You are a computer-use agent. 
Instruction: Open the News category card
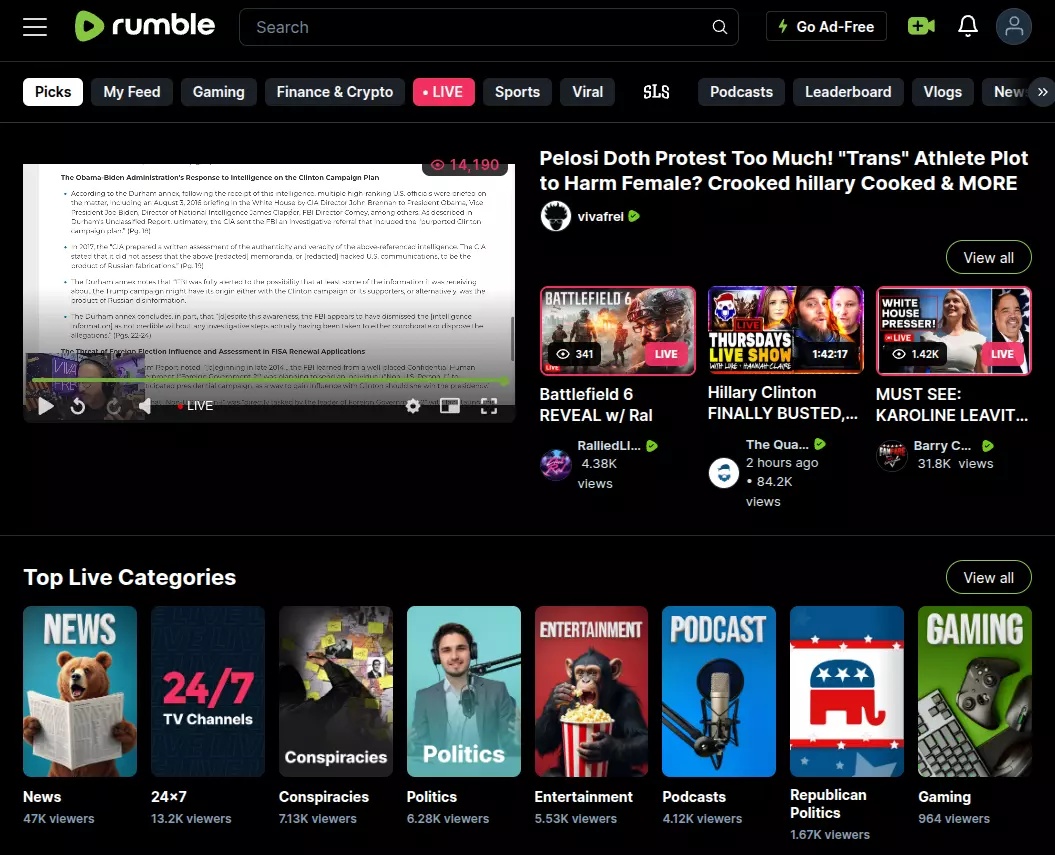click(x=80, y=692)
